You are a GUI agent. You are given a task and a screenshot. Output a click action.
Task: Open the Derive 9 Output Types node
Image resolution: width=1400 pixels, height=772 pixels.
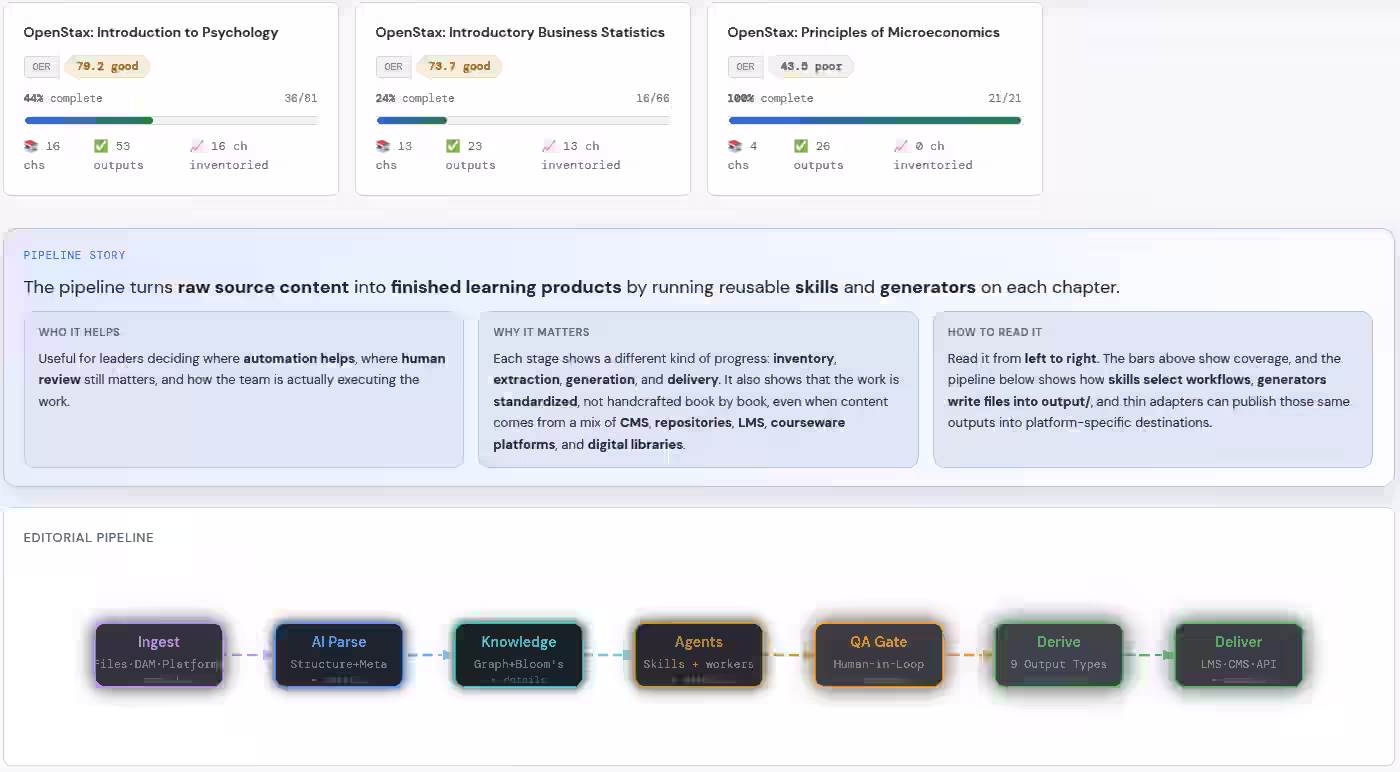point(1059,655)
